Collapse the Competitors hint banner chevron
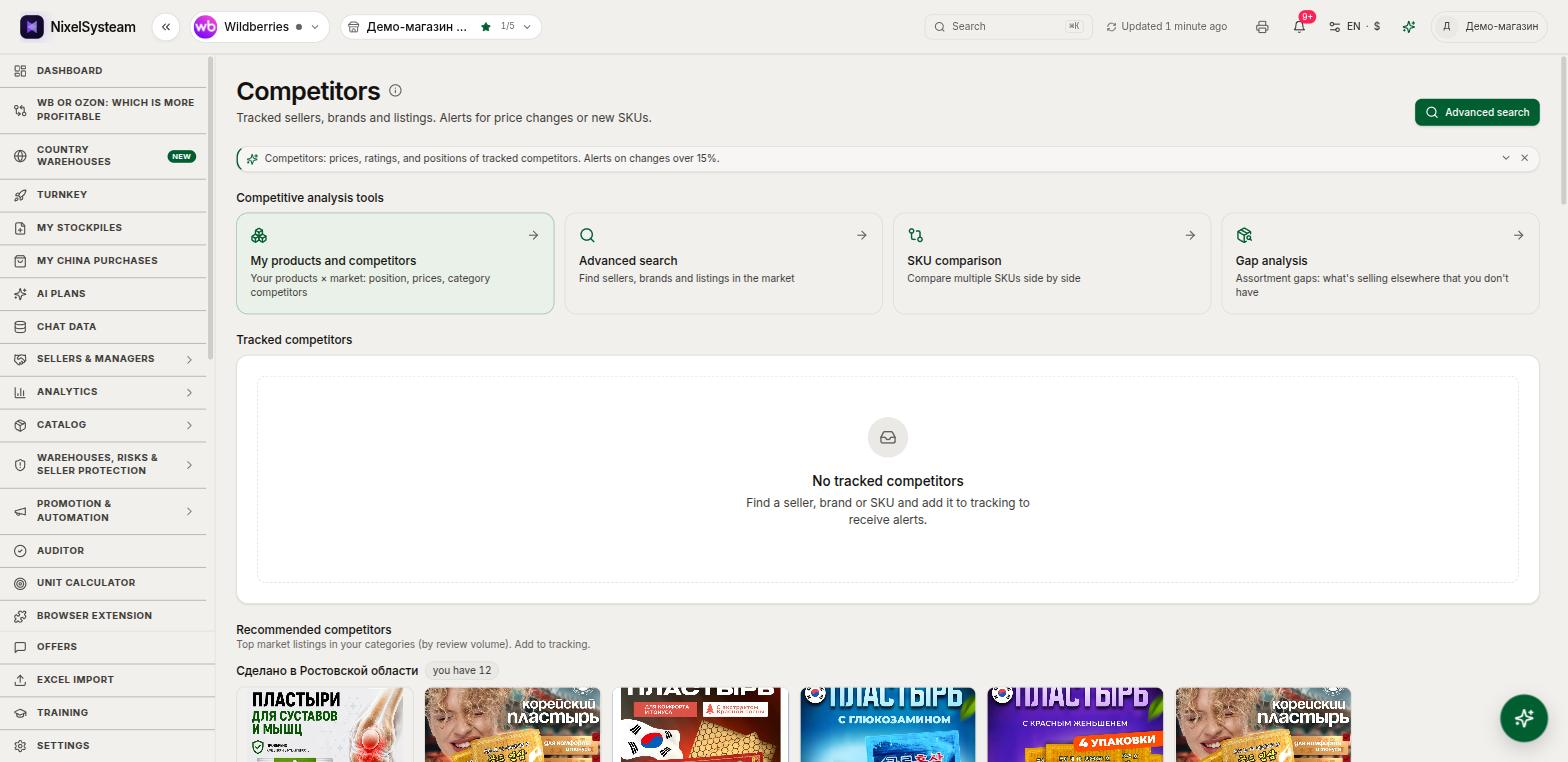The height and width of the screenshot is (762, 1568). tap(1506, 158)
